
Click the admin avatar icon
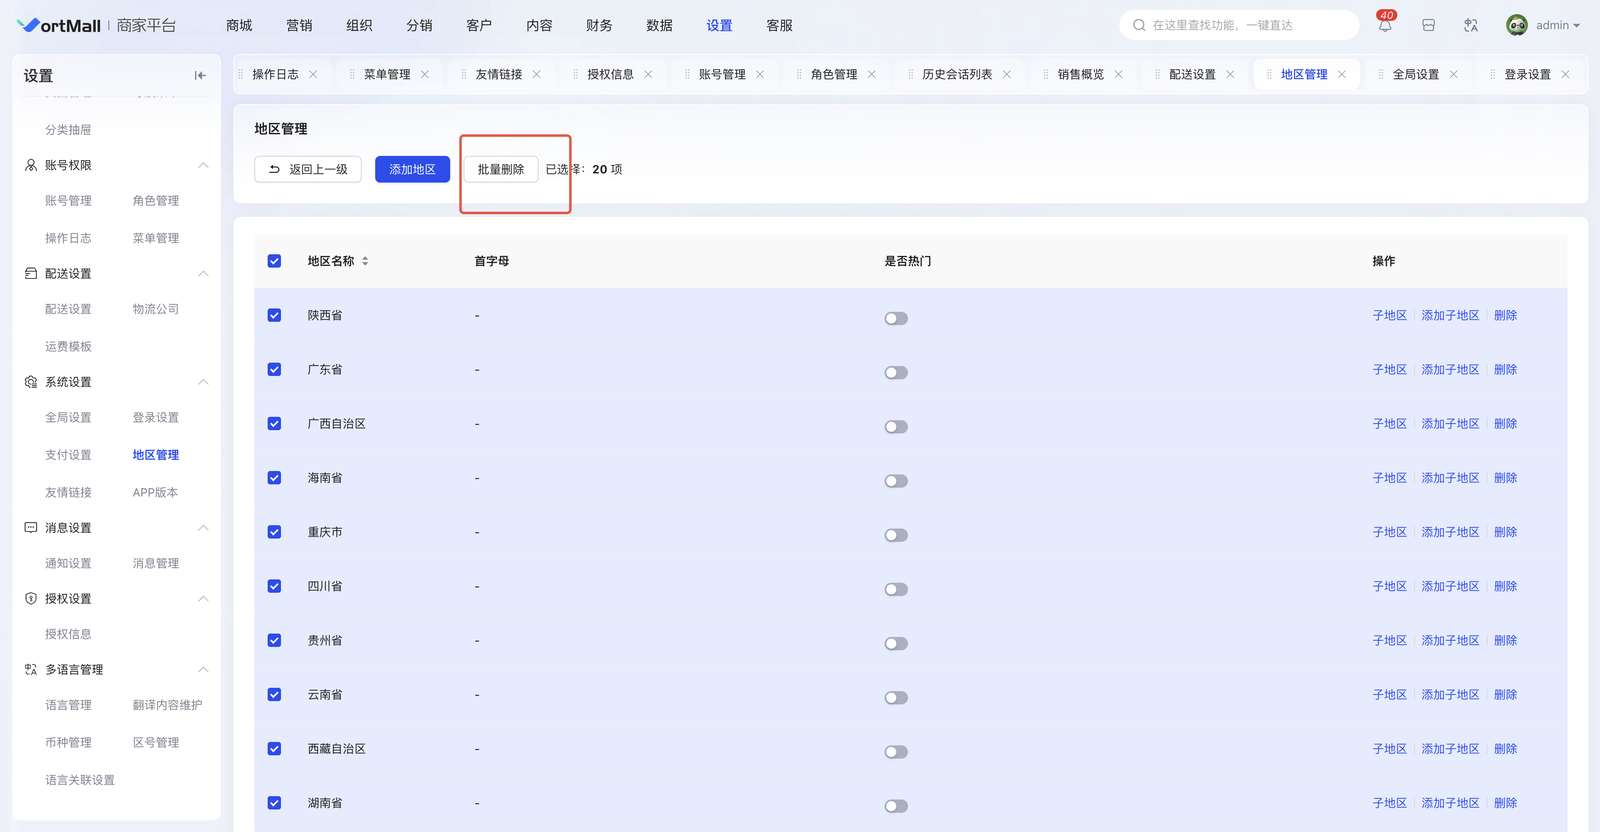1517,26
